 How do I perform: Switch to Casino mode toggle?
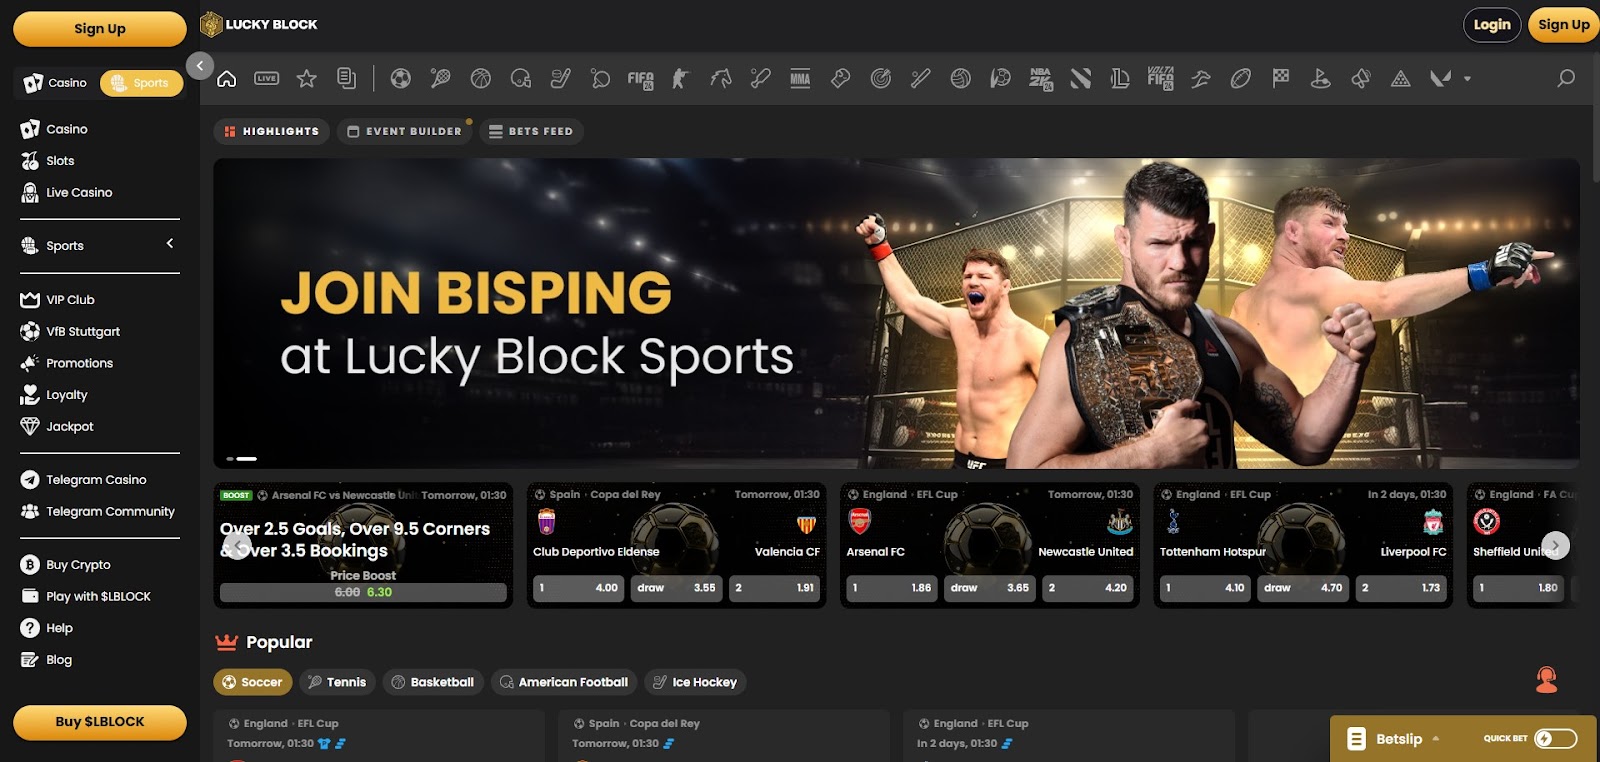(x=56, y=83)
